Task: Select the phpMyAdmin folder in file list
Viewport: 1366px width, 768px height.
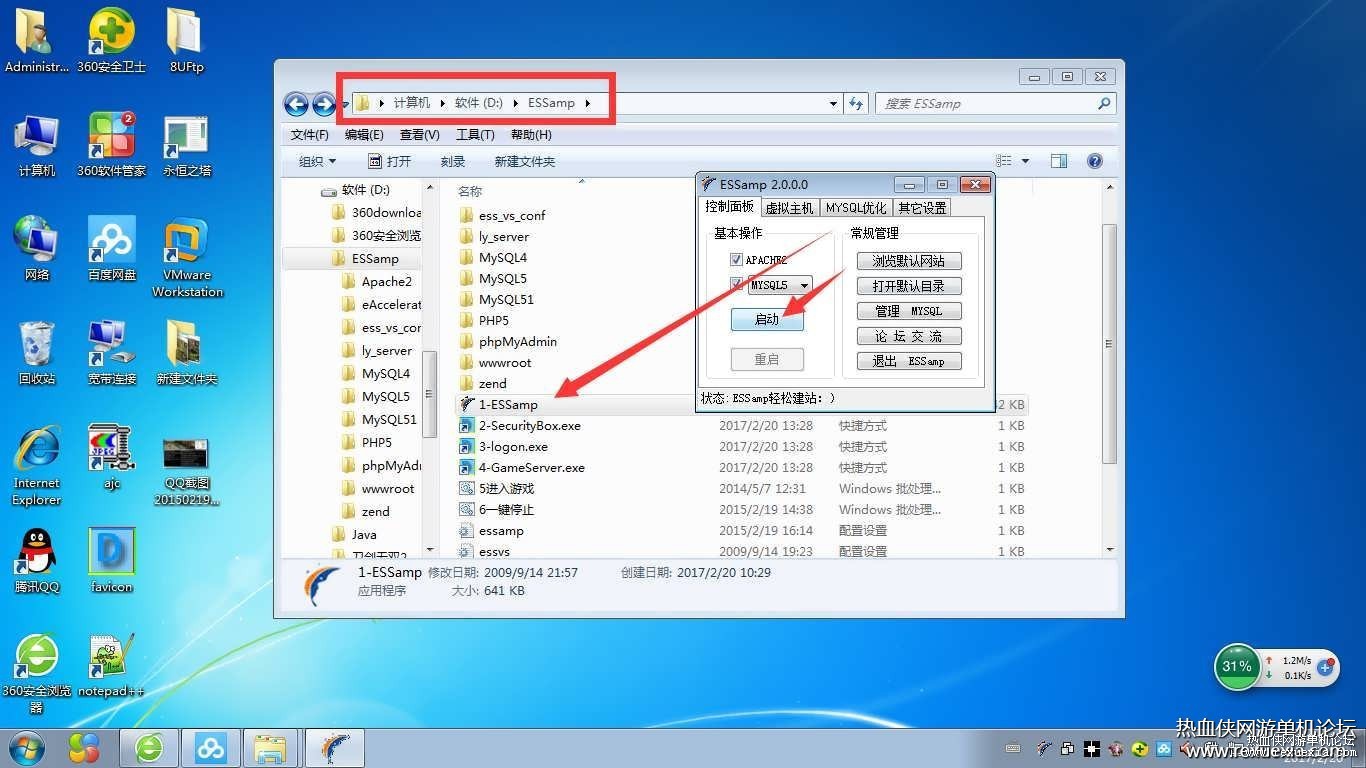Action: coord(517,341)
